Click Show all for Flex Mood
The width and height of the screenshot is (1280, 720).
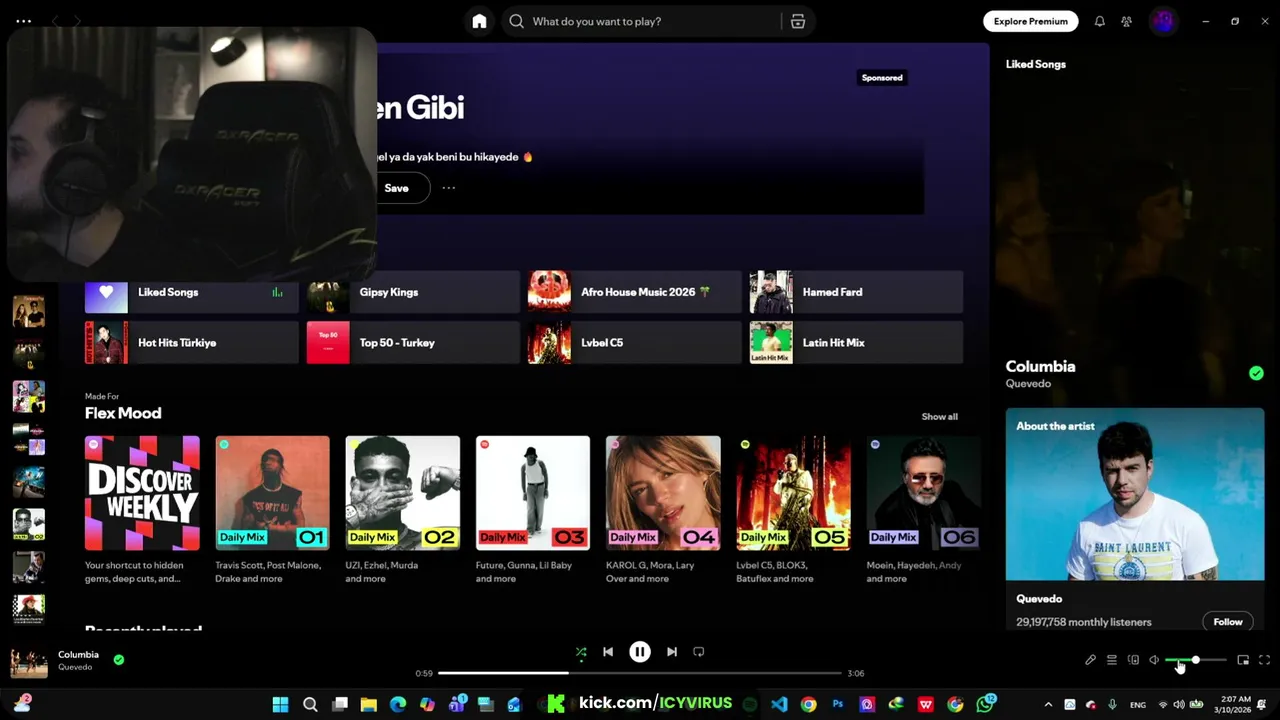[939, 417]
